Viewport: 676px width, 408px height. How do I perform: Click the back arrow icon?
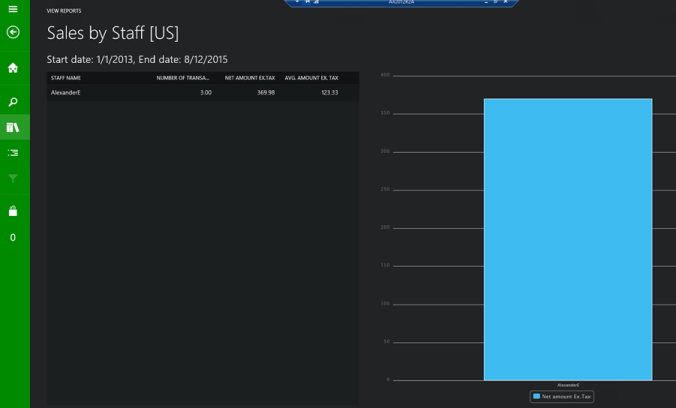click(13, 33)
